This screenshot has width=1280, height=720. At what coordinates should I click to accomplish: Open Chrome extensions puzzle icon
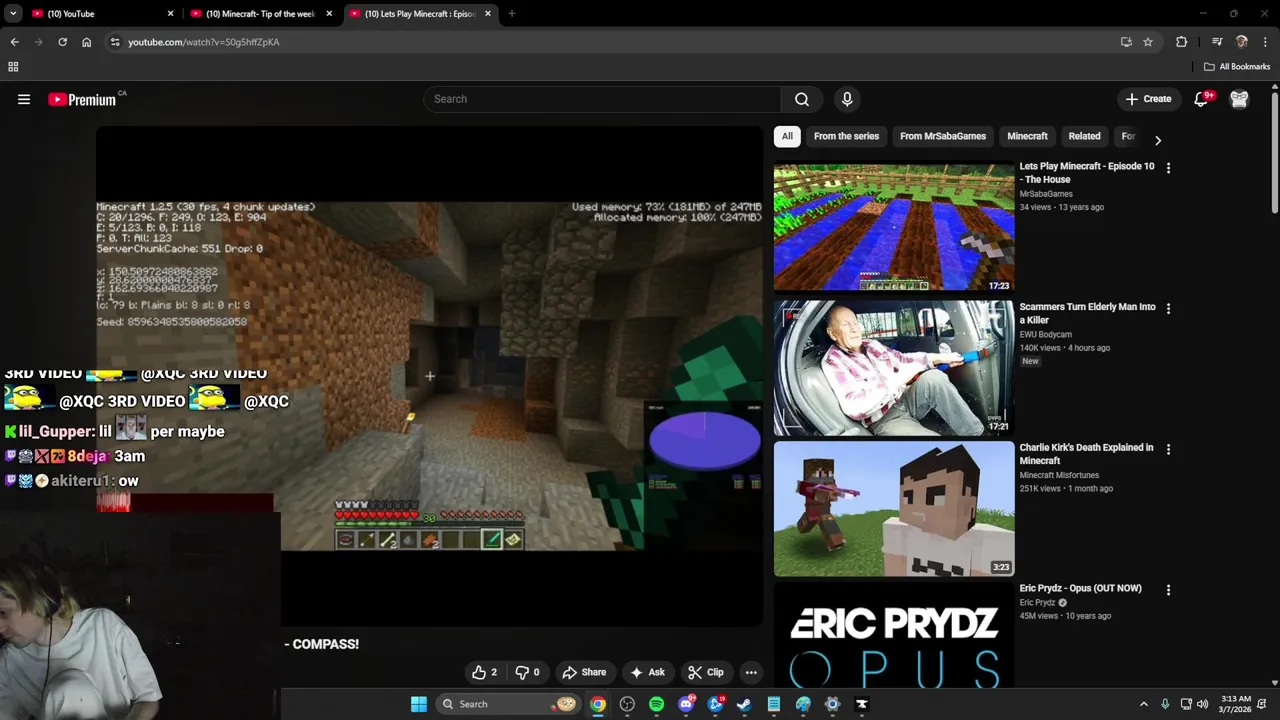click(x=1181, y=42)
